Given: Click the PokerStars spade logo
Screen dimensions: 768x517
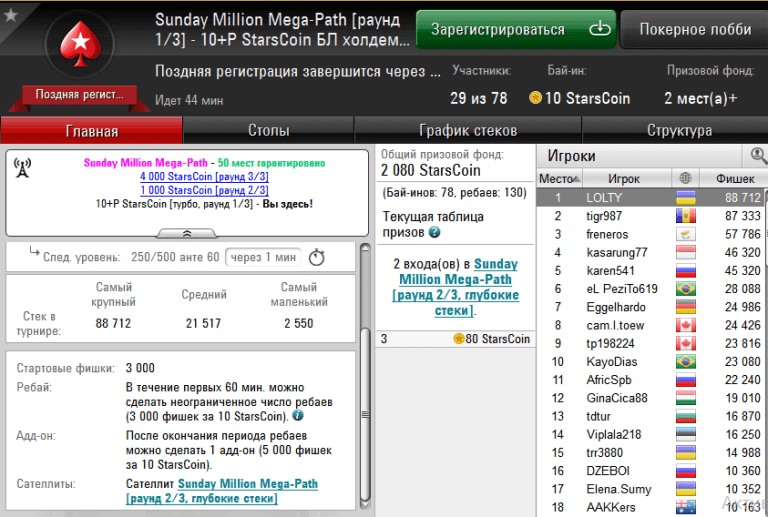Looking at the screenshot, I should (77, 47).
